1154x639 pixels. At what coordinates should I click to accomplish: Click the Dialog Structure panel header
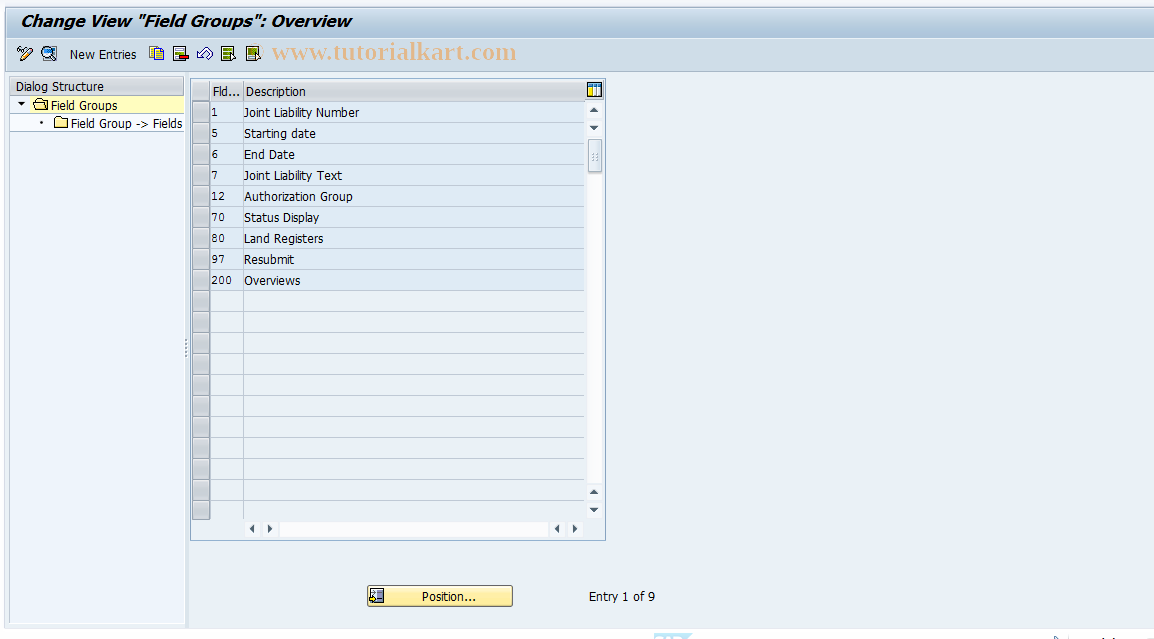pyautogui.click(x=96, y=86)
